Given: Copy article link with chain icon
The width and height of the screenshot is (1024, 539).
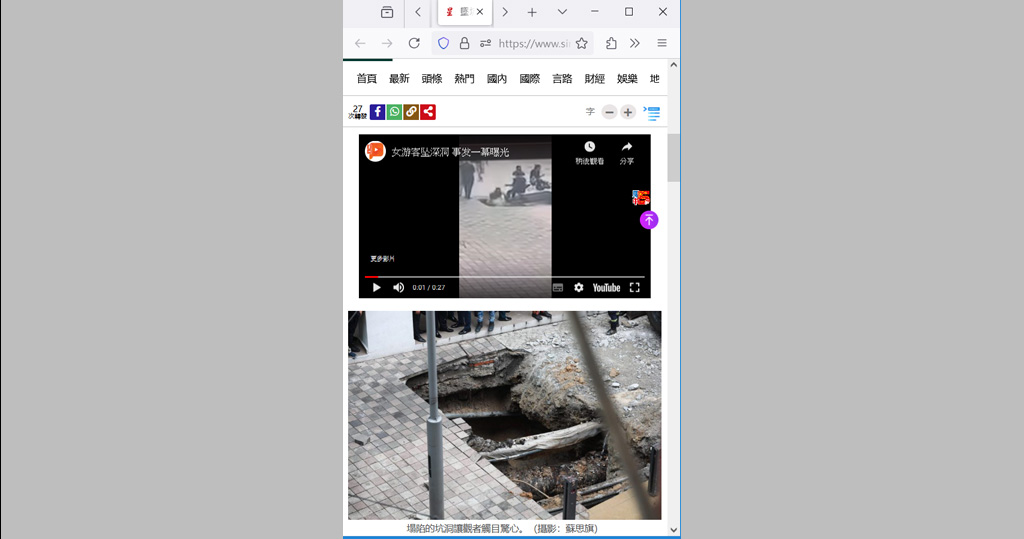Looking at the screenshot, I should (x=411, y=112).
